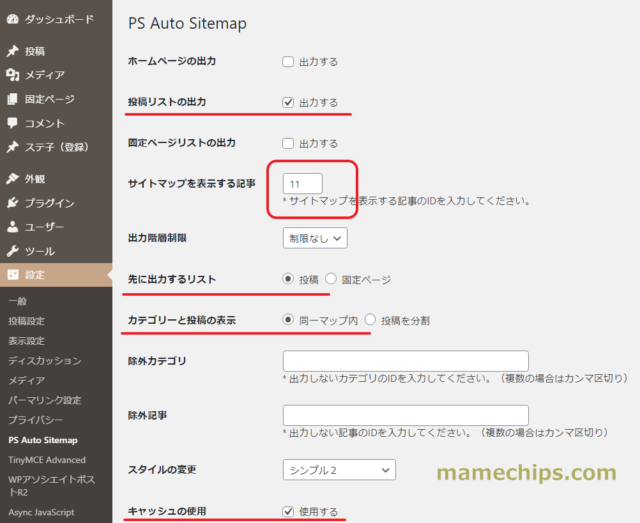This screenshot has height=523, width=640.
Task: Select 同一マップ内 radio button
Action: (x=288, y=320)
